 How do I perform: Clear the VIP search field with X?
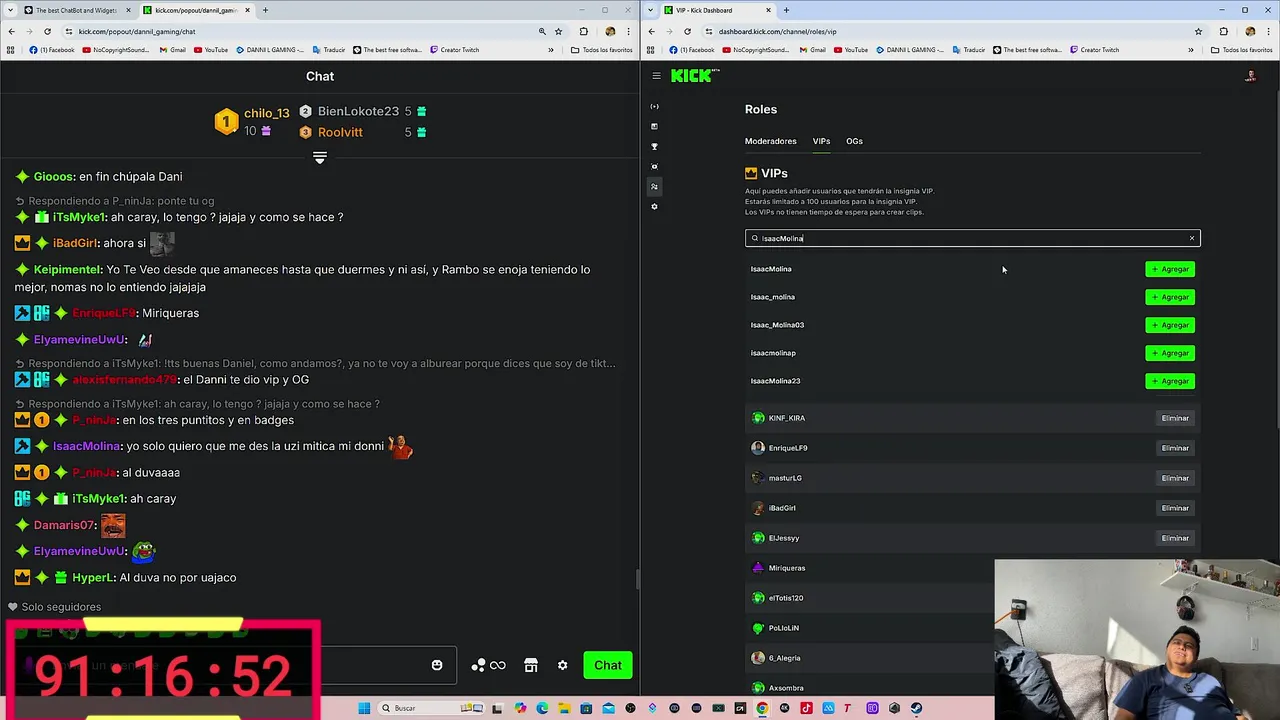click(x=1192, y=238)
